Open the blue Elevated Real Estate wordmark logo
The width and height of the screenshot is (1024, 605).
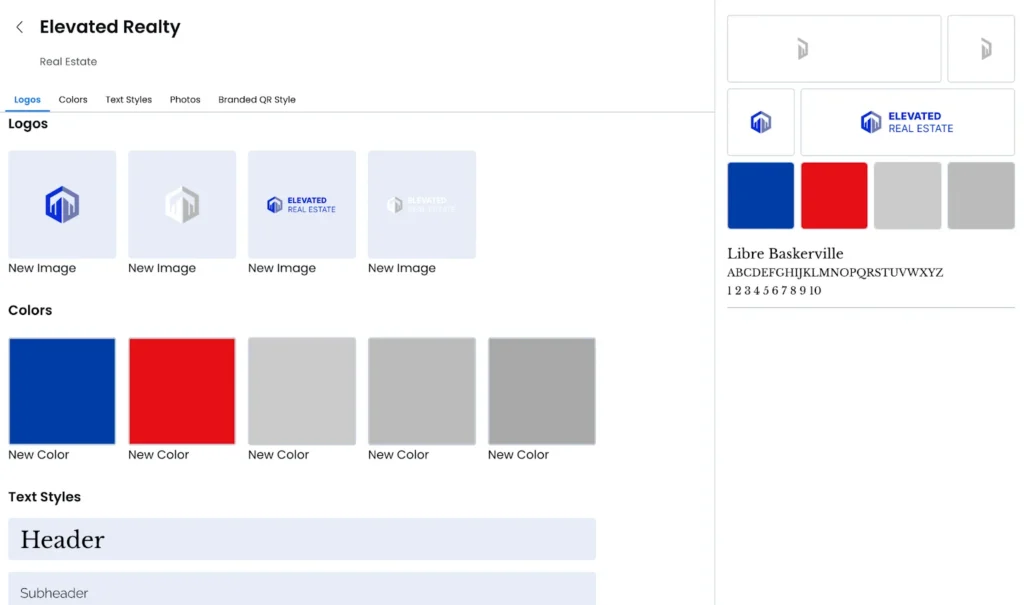(302, 204)
